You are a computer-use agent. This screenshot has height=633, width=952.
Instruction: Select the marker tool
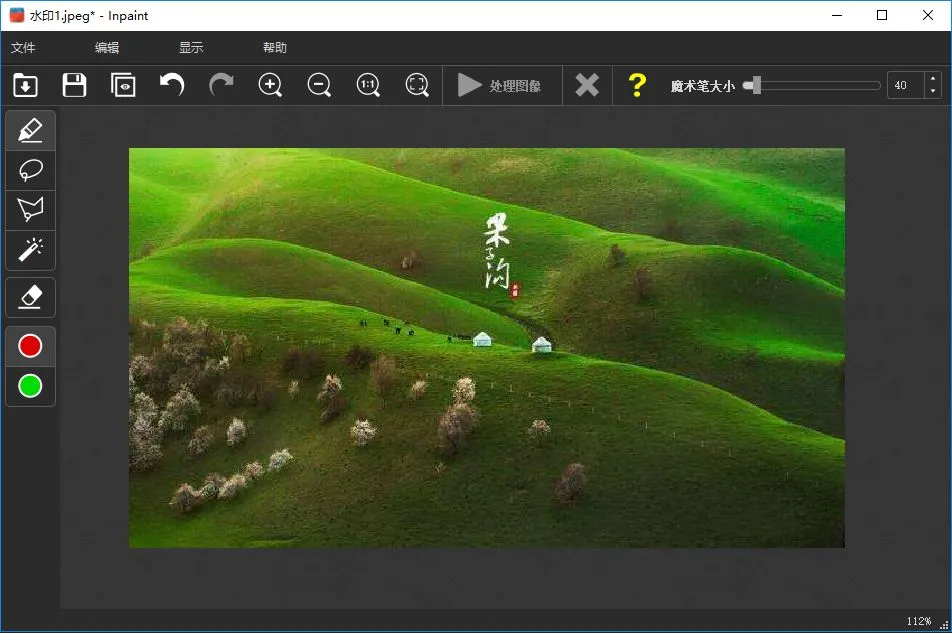pos(30,130)
